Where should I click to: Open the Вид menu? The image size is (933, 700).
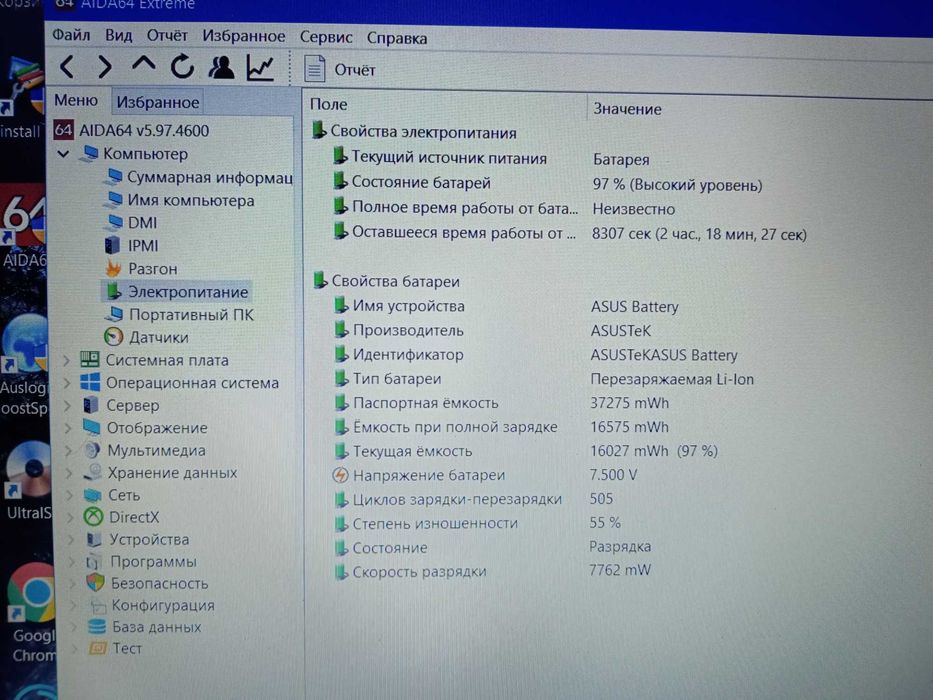tap(118, 35)
